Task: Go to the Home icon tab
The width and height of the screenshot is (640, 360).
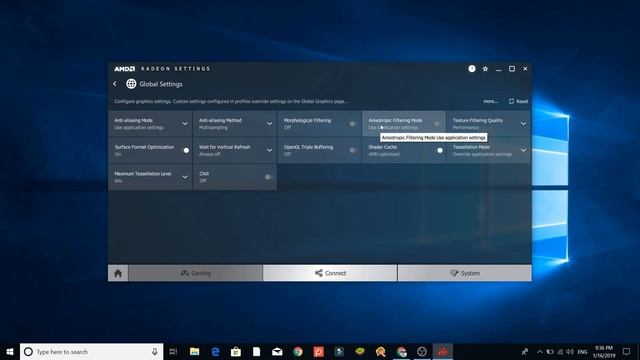Action: pos(118,273)
